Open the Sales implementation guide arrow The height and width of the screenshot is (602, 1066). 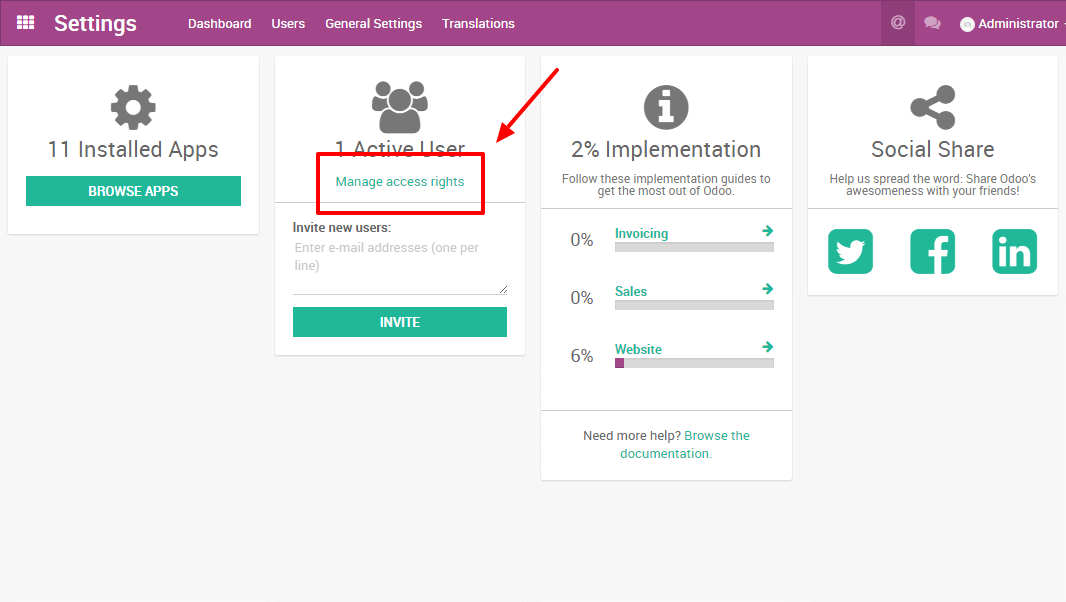[768, 288]
